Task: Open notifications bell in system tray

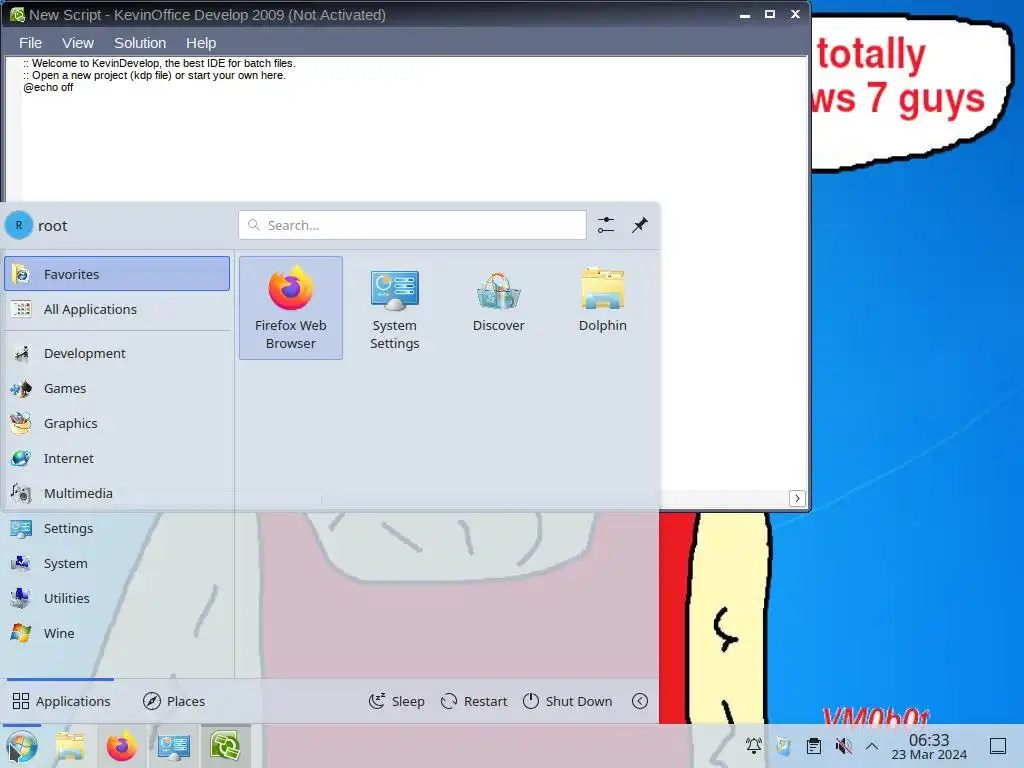Action: click(754, 746)
